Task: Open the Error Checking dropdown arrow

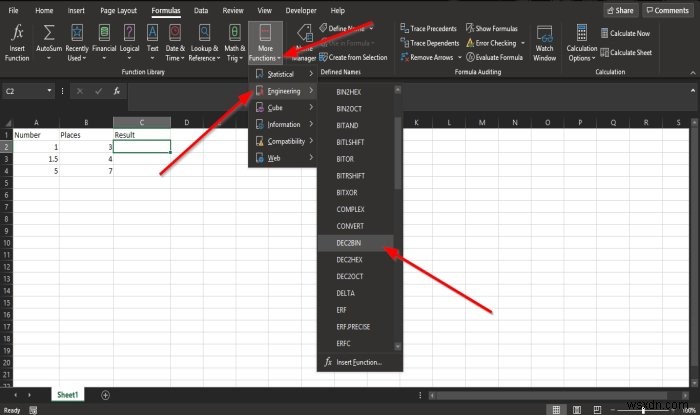Action: (x=523, y=43)
